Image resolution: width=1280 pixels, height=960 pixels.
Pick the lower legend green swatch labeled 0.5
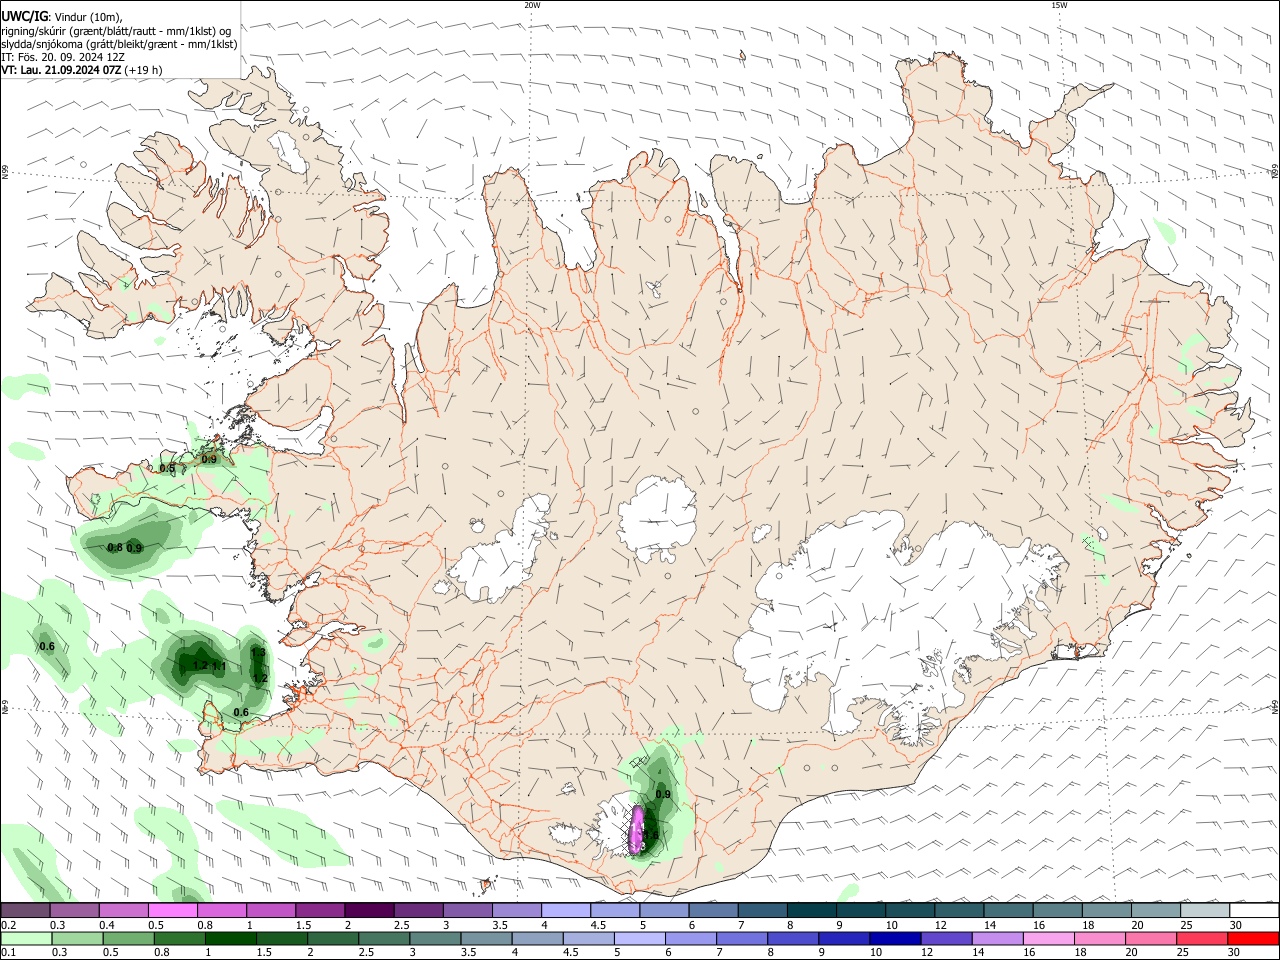(x=129, y=938)
